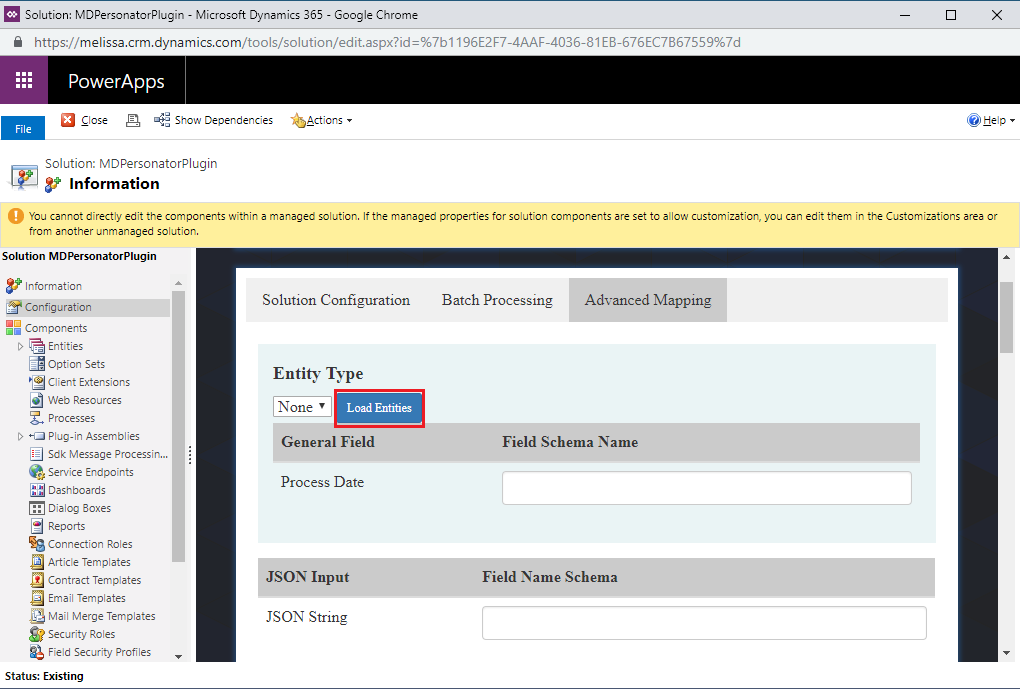The height and width of the screenshot is (689, 1020).
Task: Click the Mail Merge Templates icon
Action: pos(37,616)
